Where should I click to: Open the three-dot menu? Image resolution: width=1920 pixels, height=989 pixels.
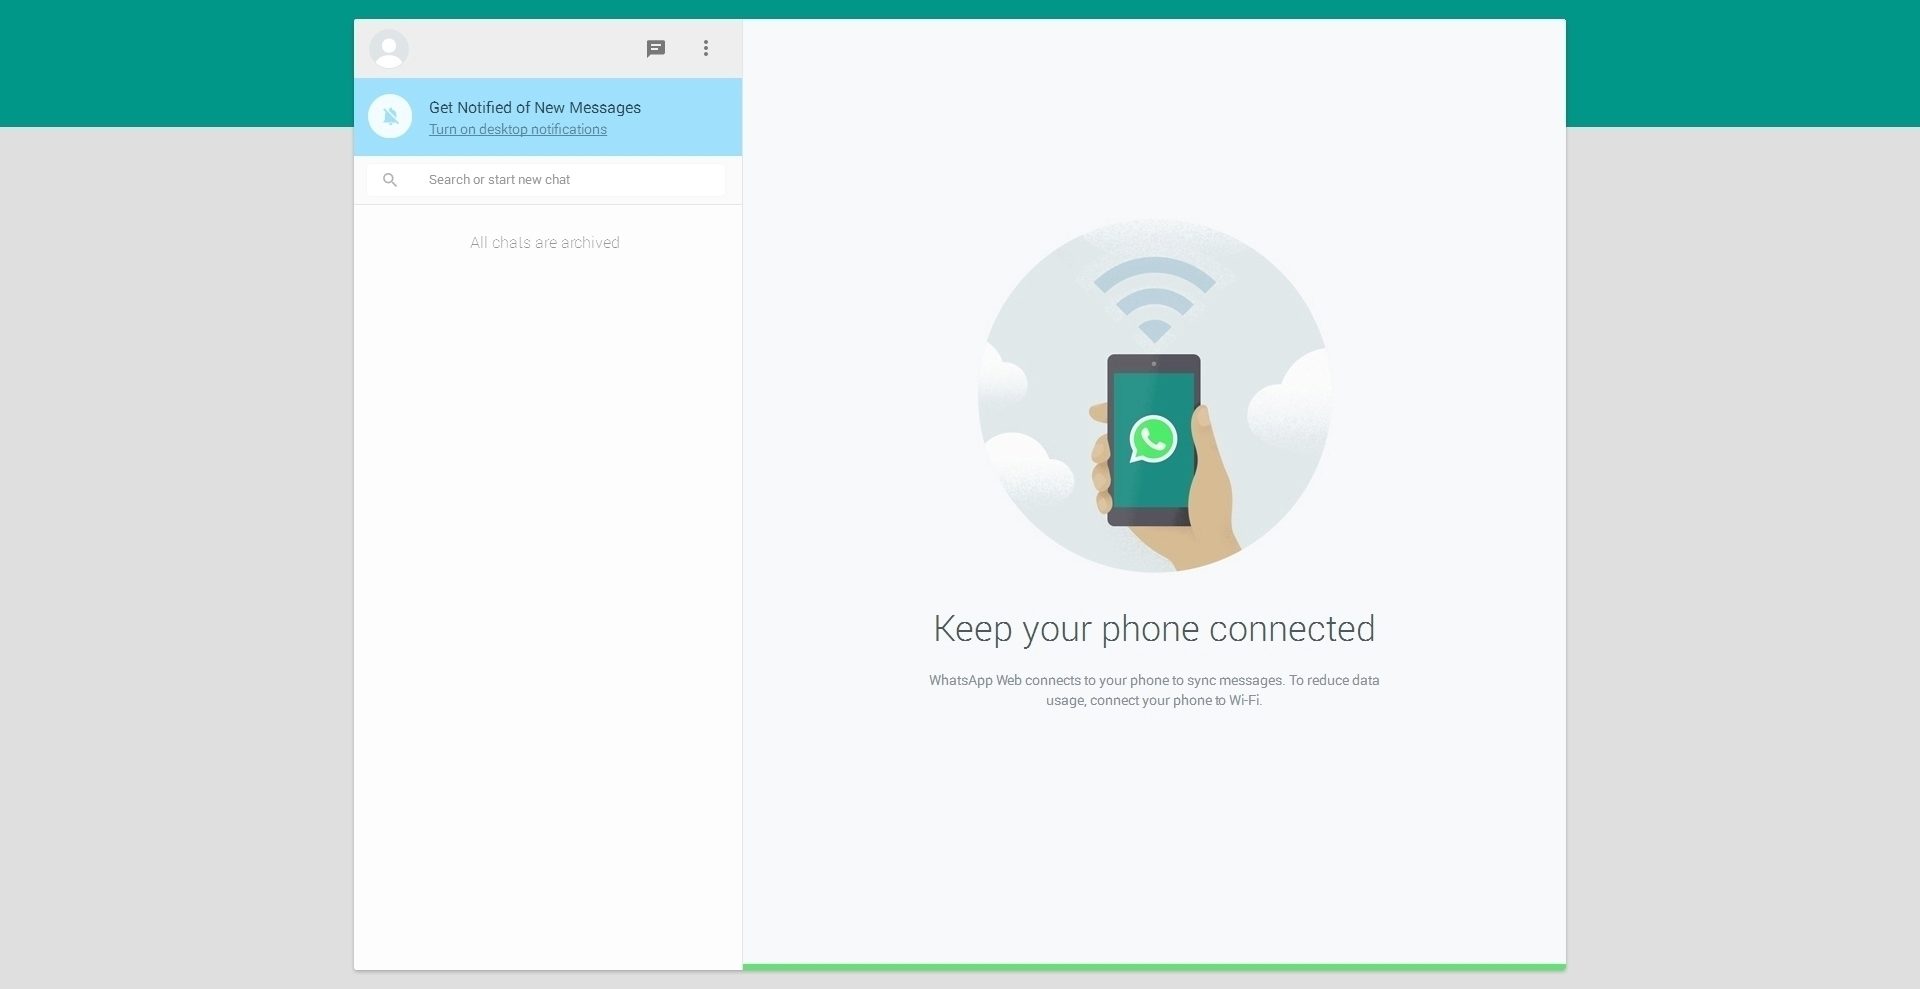pyautogui.click(x=706, y=48)
